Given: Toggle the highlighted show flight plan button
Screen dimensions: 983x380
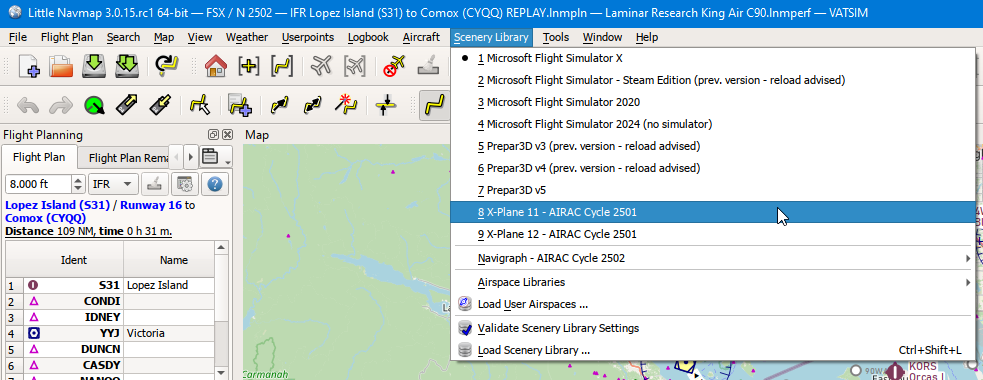Looking at the screenshot, I should (435, 104).
